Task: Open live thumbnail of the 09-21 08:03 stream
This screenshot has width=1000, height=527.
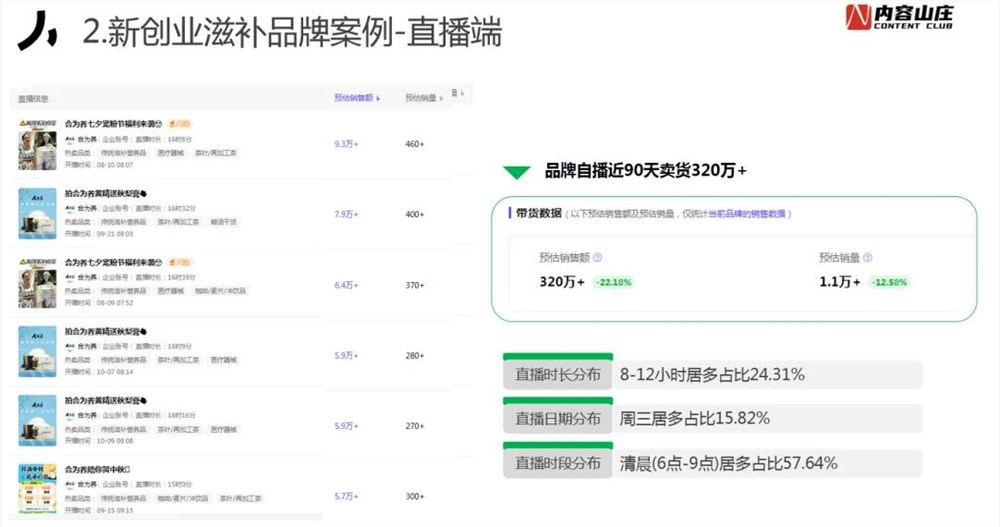Action: (38, 214)
